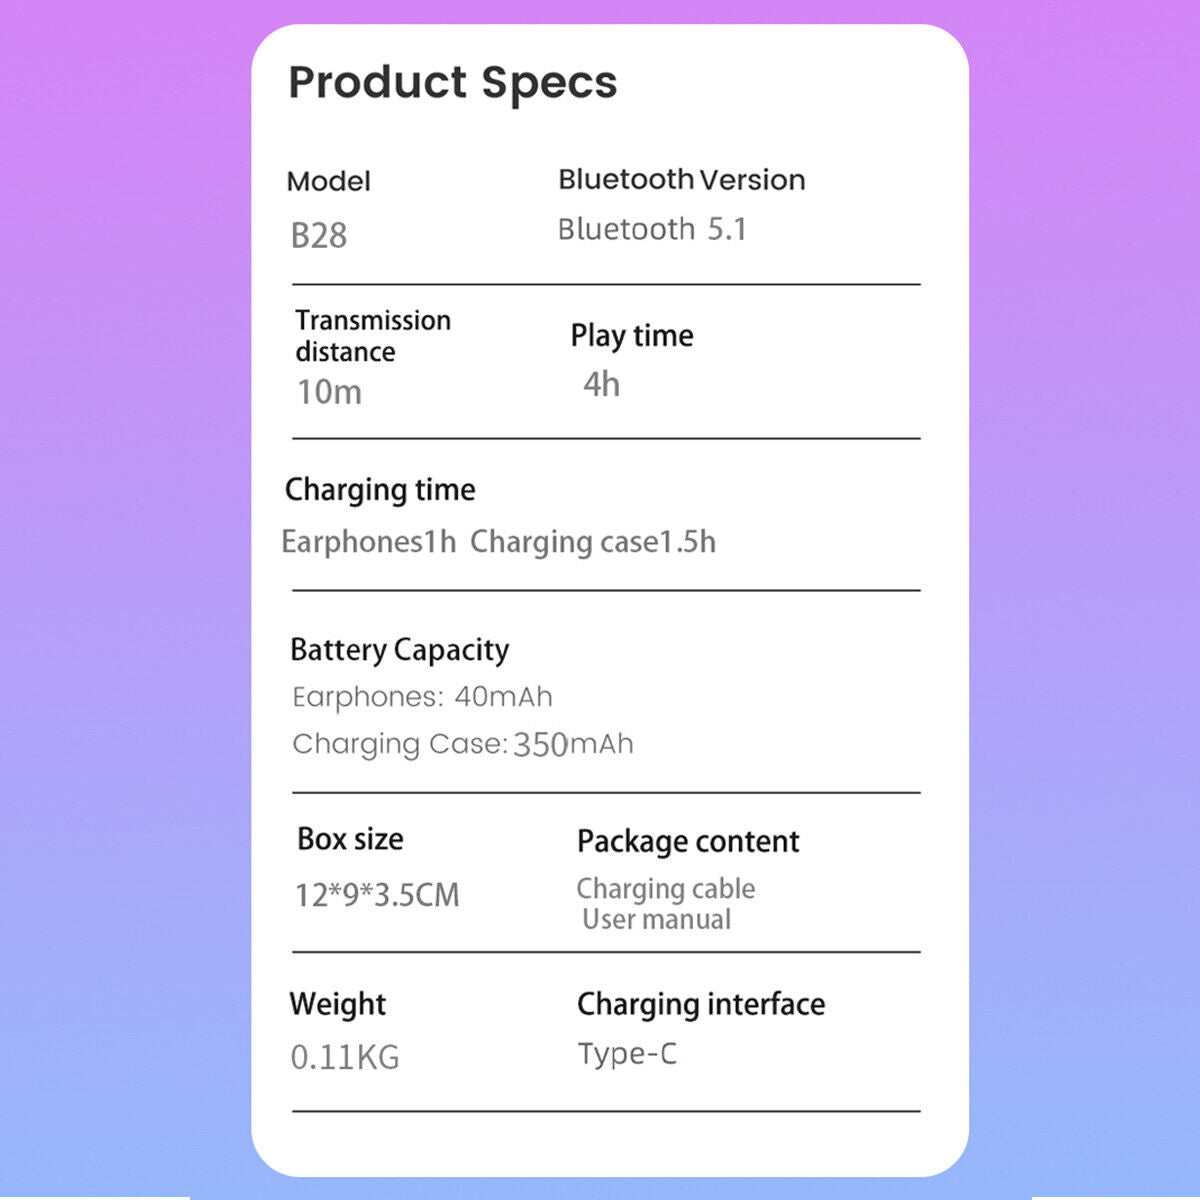The image size is (1200, 1200).
Task: Click the Play time label
Action: click(631, 336)
